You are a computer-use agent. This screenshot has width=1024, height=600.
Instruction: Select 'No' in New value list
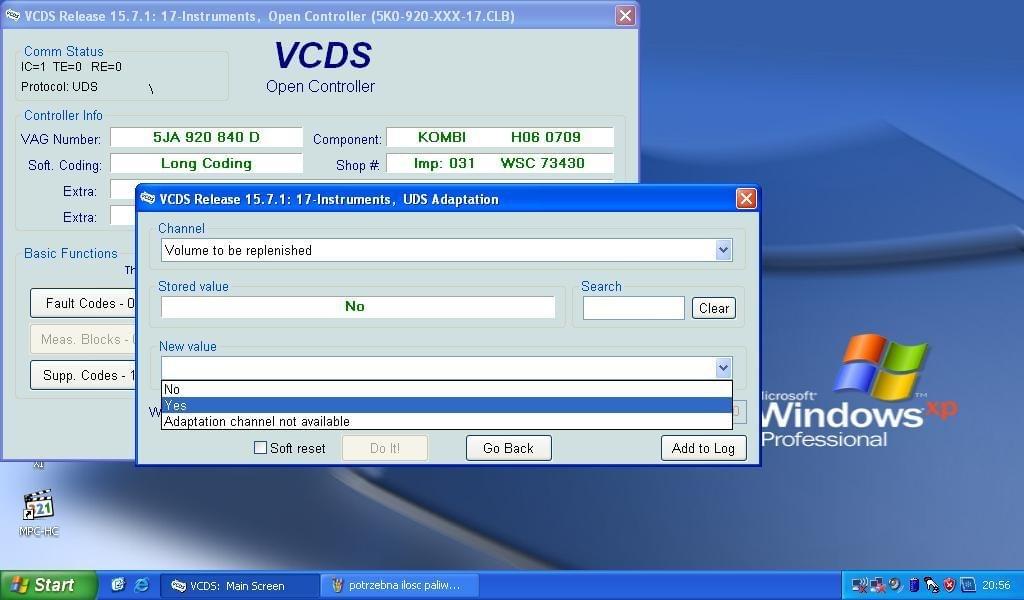(447, 389)
